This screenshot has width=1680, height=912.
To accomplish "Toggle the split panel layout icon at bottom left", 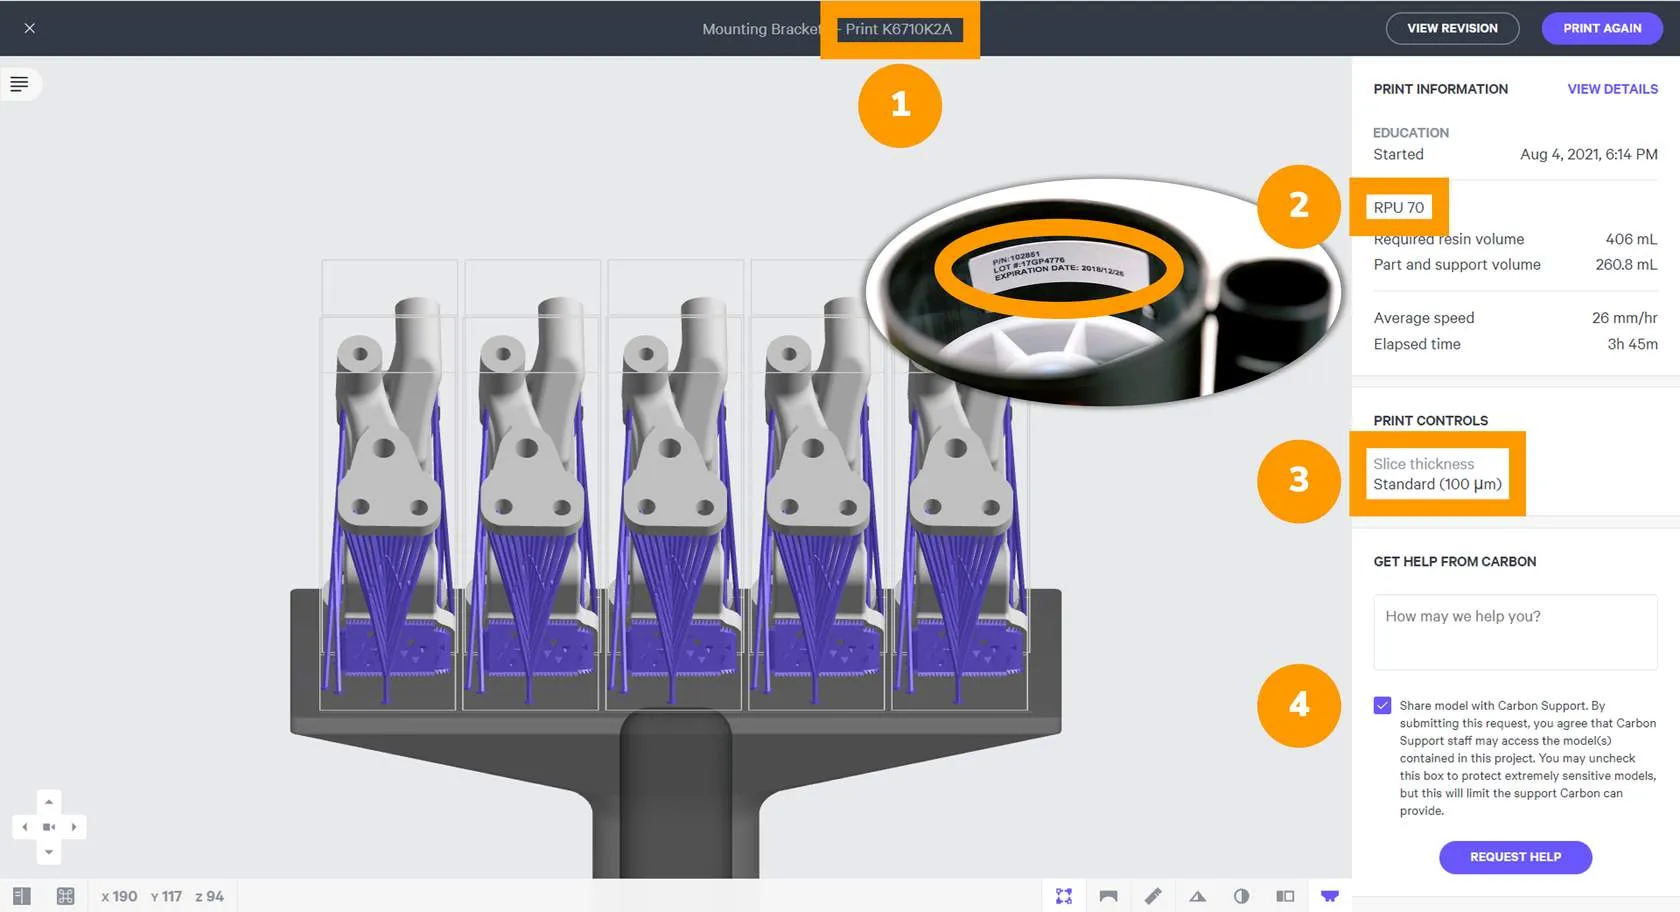I will 22,896.
